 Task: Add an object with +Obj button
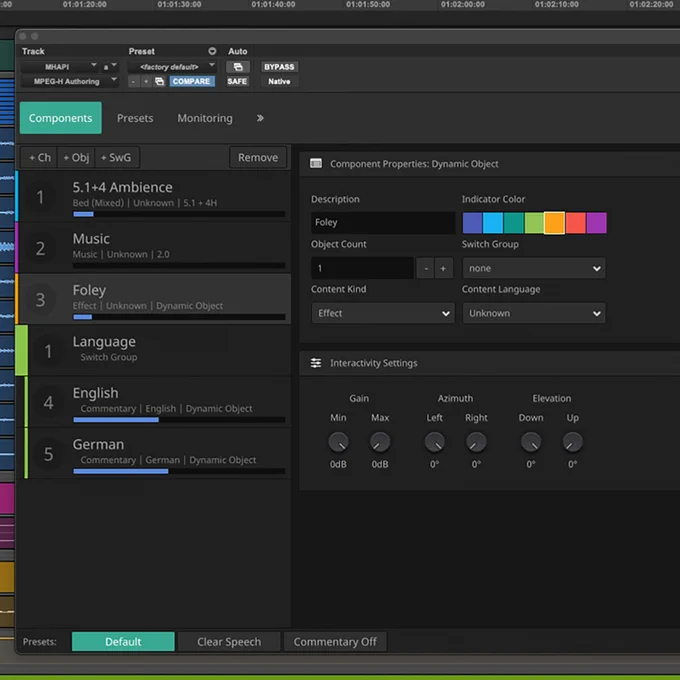point(76,157)
